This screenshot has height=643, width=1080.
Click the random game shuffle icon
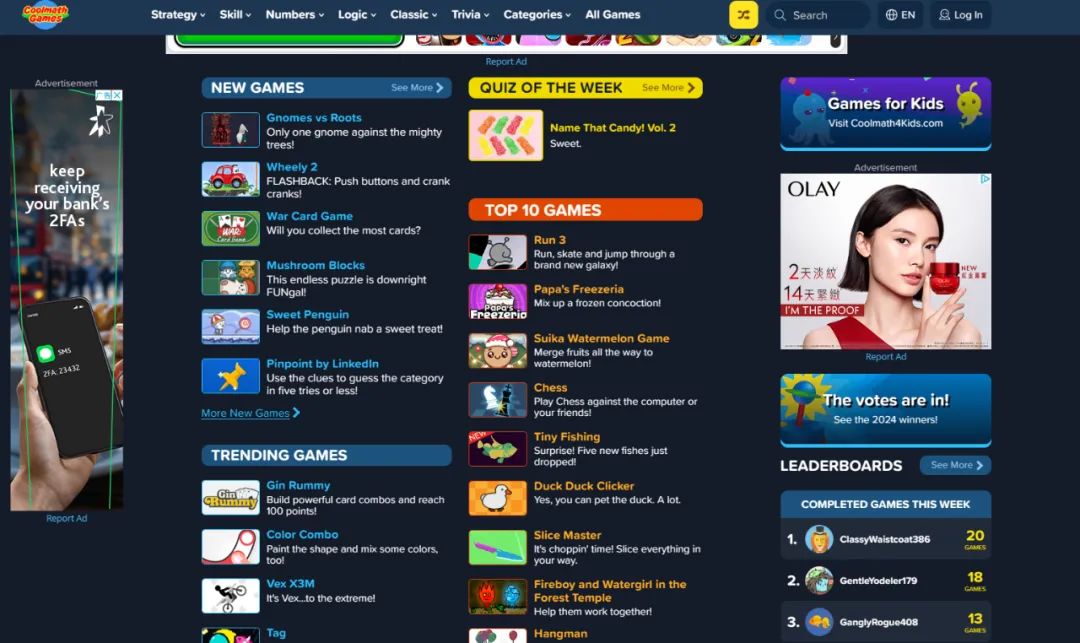[743, 14]
